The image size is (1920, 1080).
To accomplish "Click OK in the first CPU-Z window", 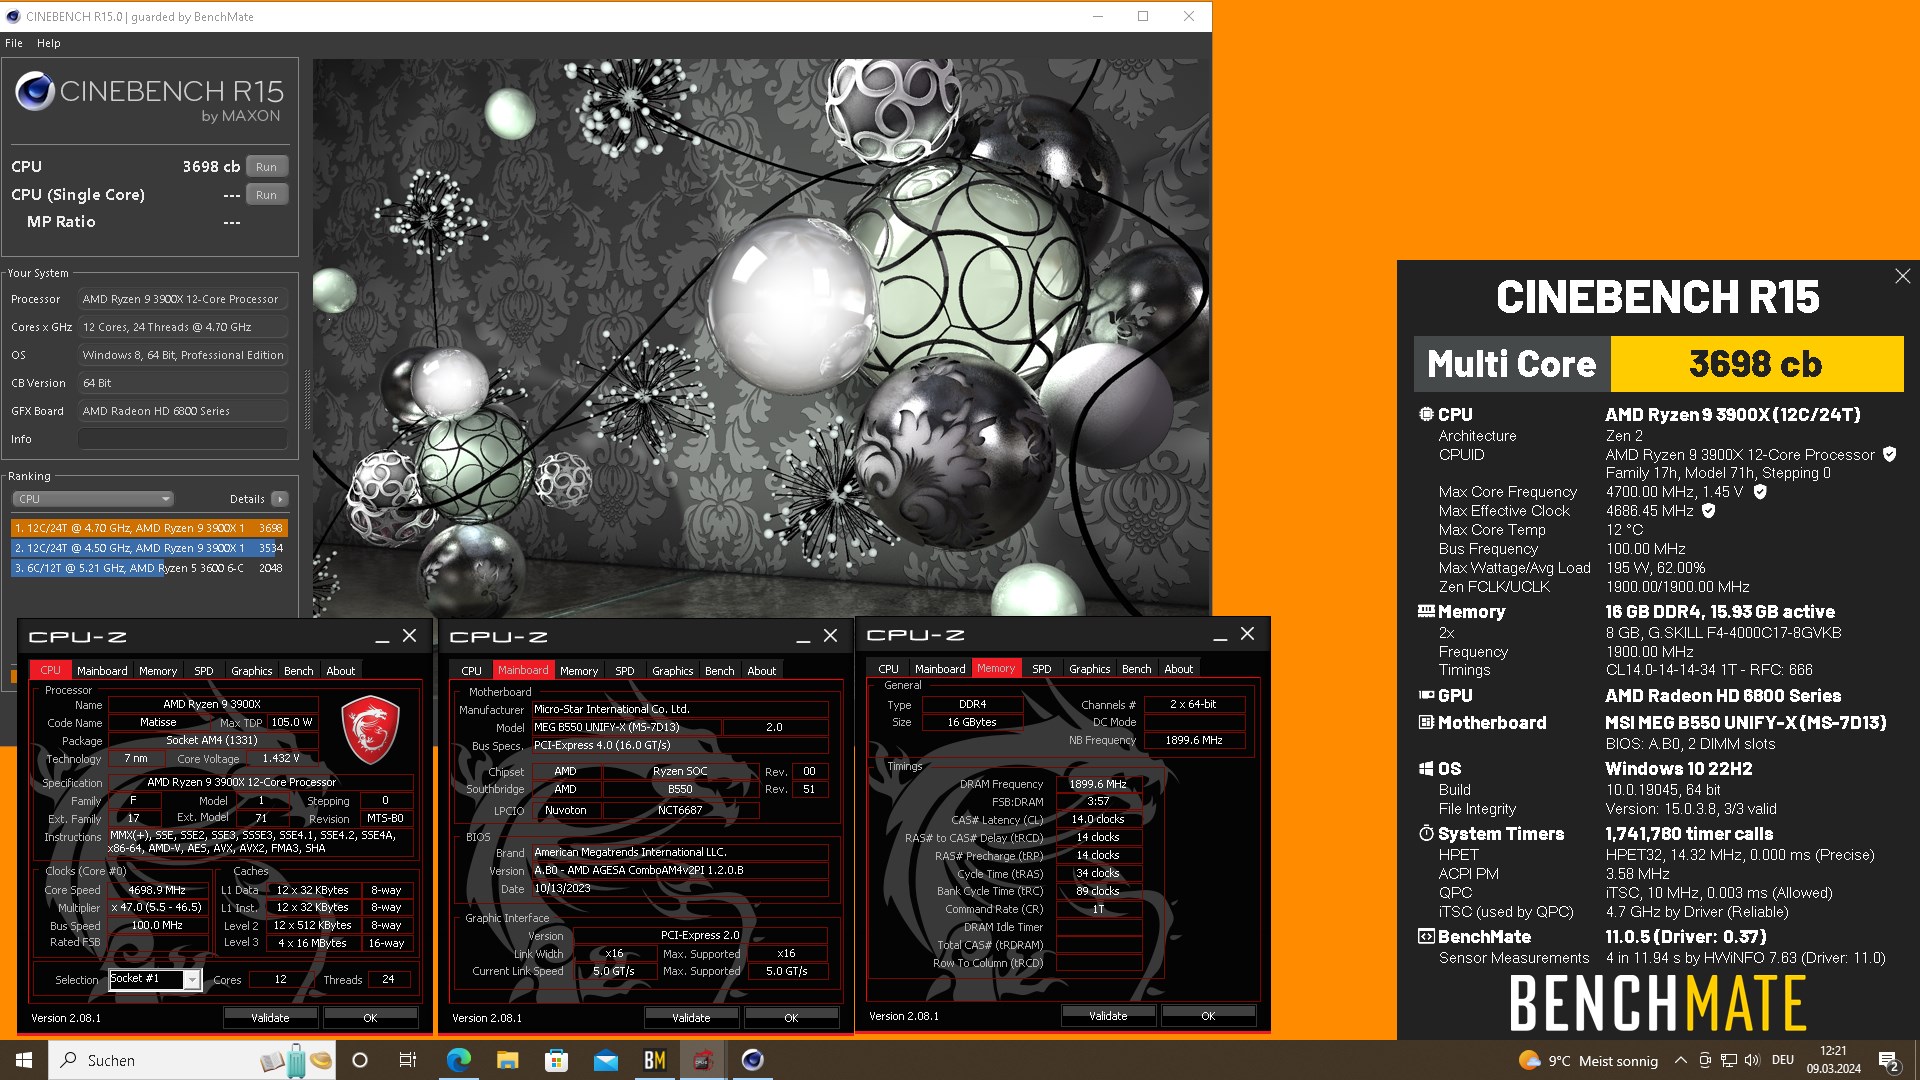I will point(370,1018).
